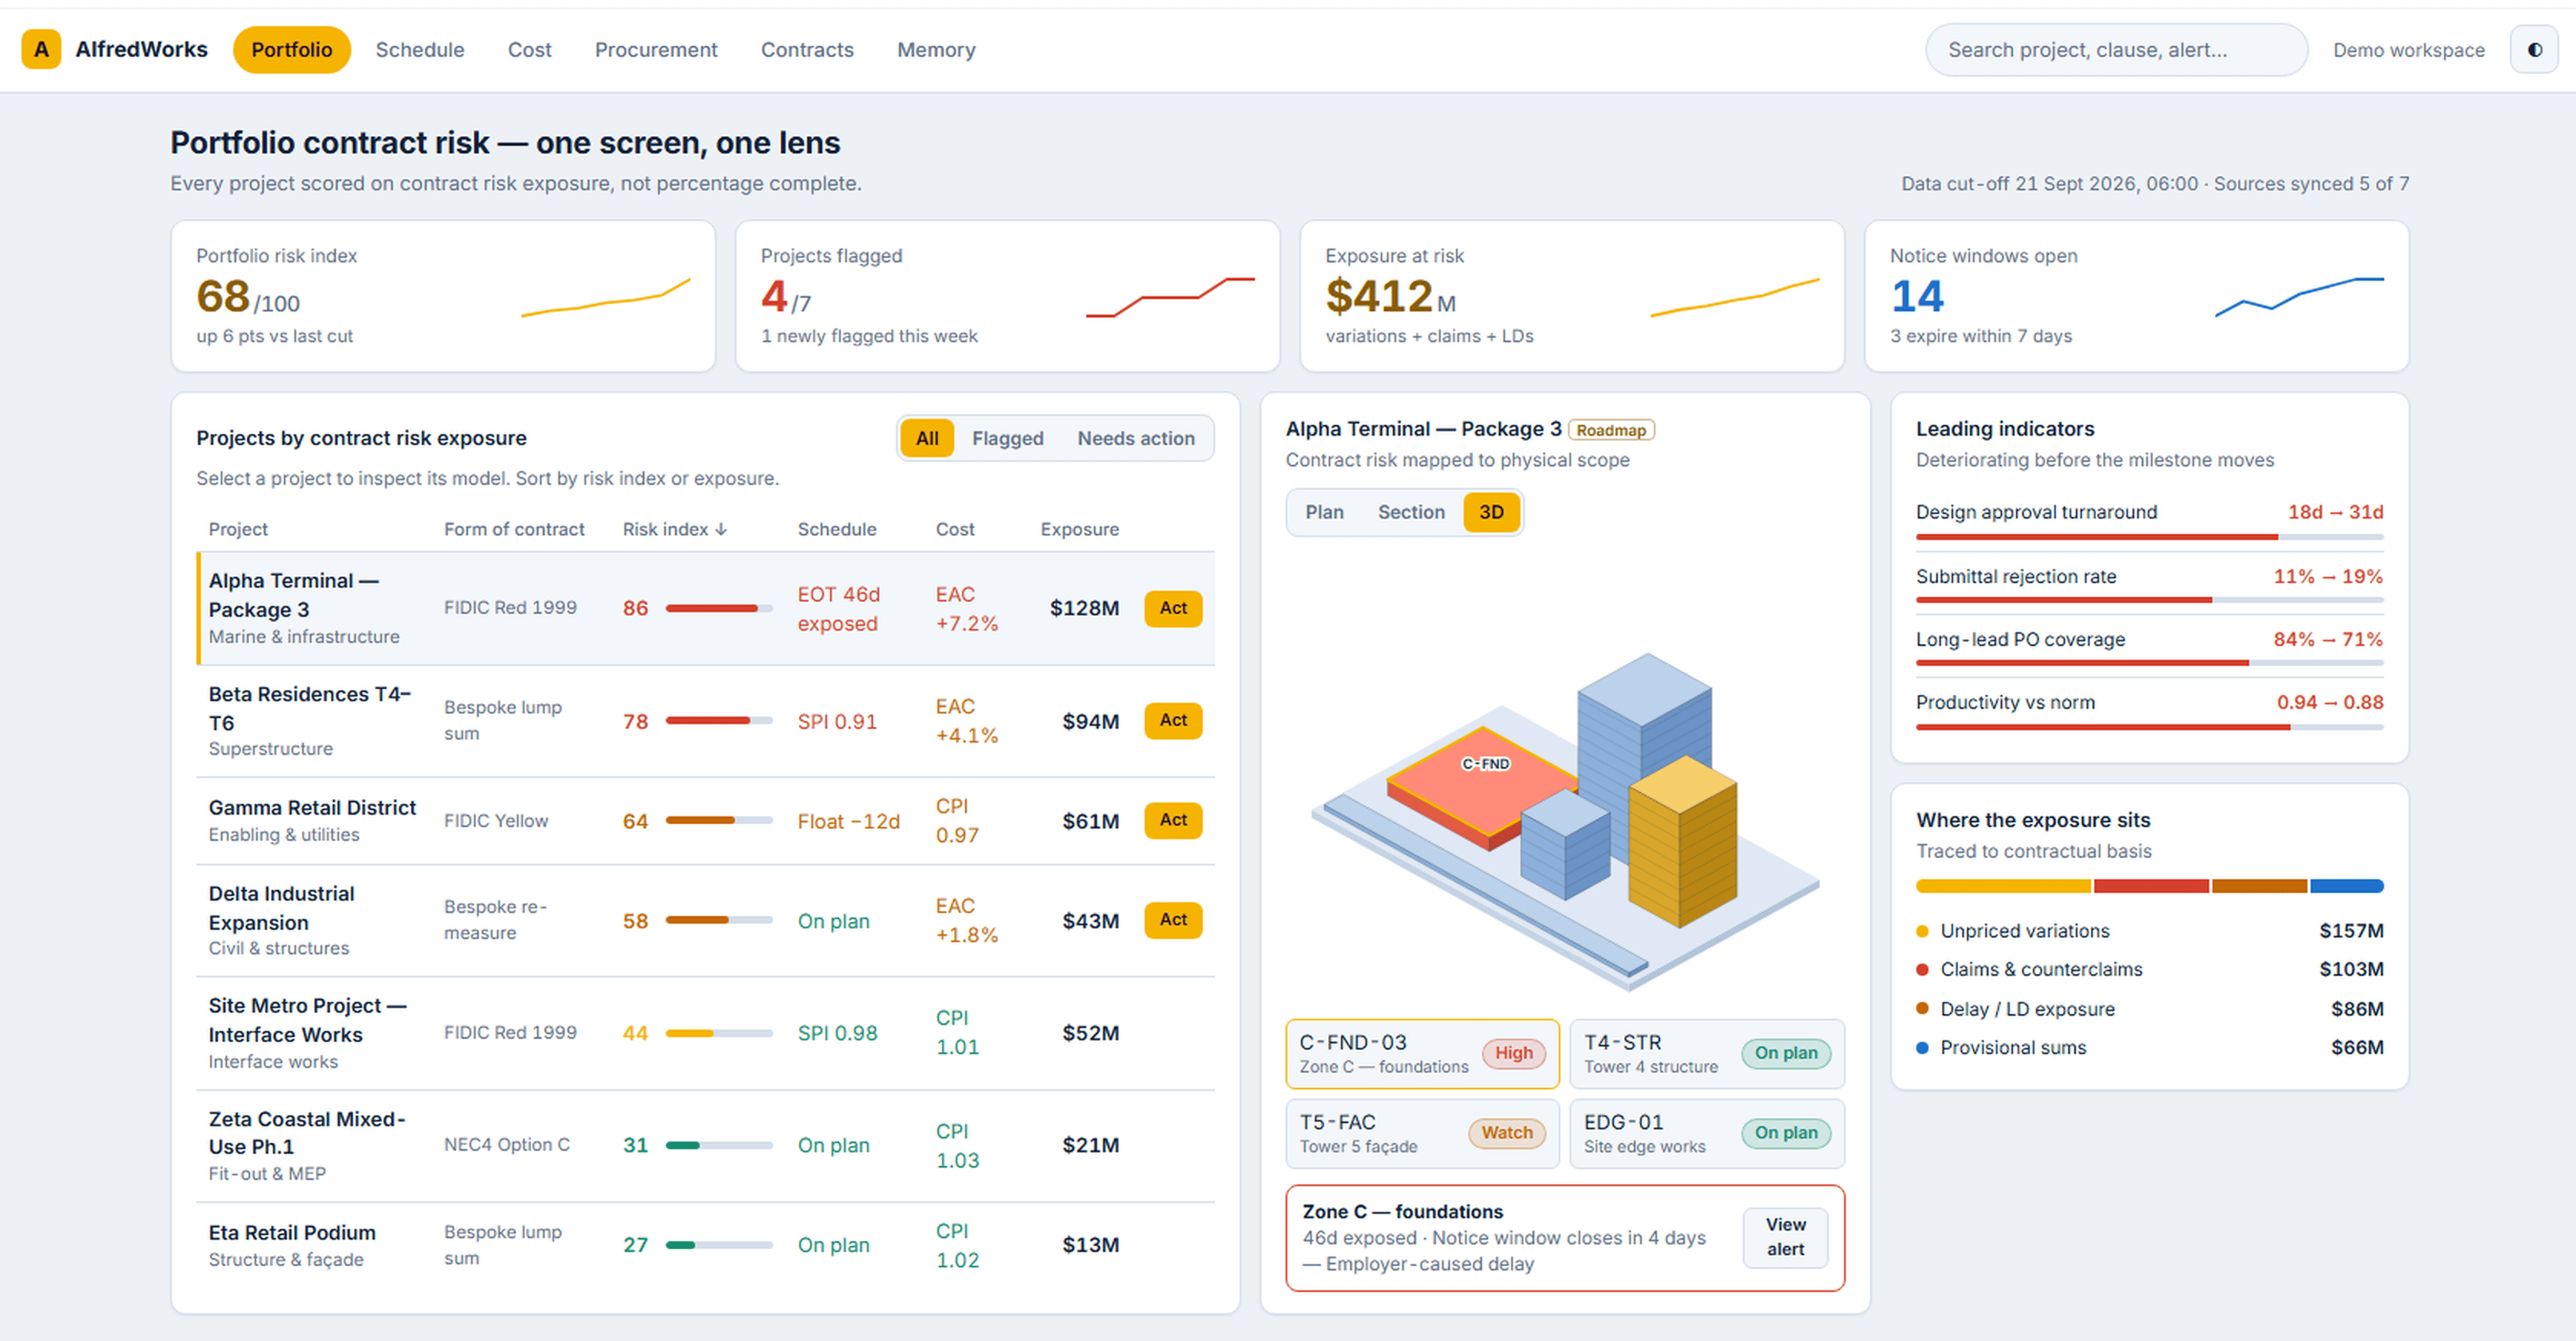Viewport: 2576px width, 1341px height.
Task: Click the AlfredWorks logo icon
Action: tap(41, 49)
